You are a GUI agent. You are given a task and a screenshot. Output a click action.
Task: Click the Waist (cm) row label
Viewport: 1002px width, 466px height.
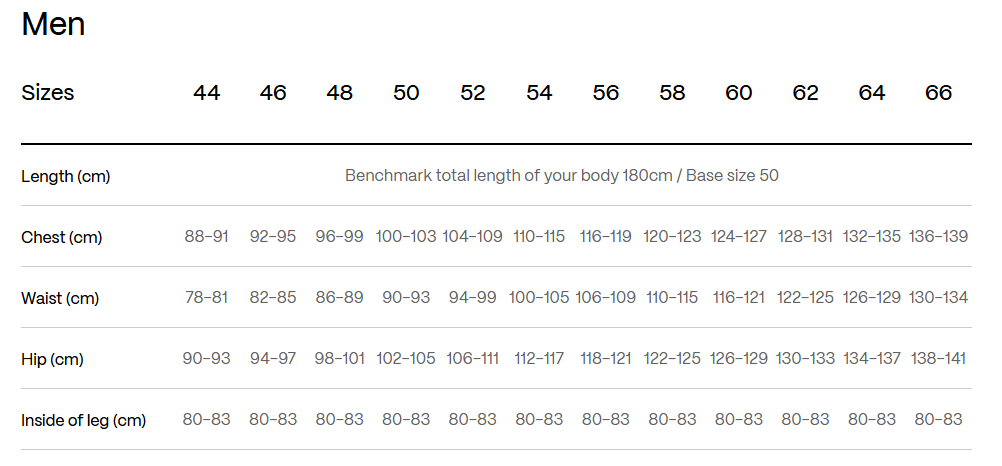(x=60, y=299)
